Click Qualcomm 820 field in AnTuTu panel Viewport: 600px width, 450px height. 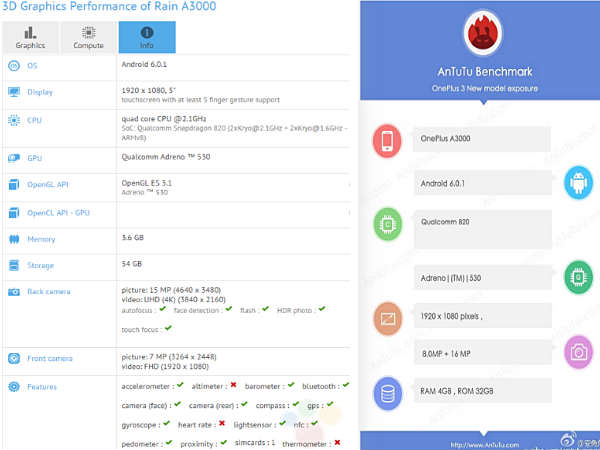483,229
